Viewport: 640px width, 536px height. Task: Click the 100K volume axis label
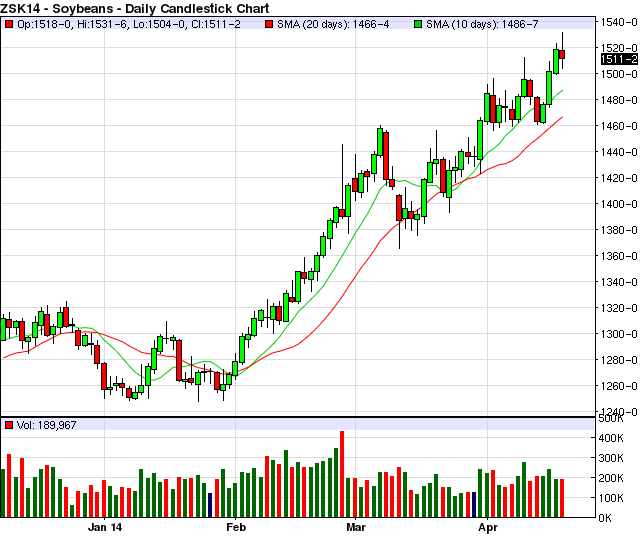click(611, 498)
